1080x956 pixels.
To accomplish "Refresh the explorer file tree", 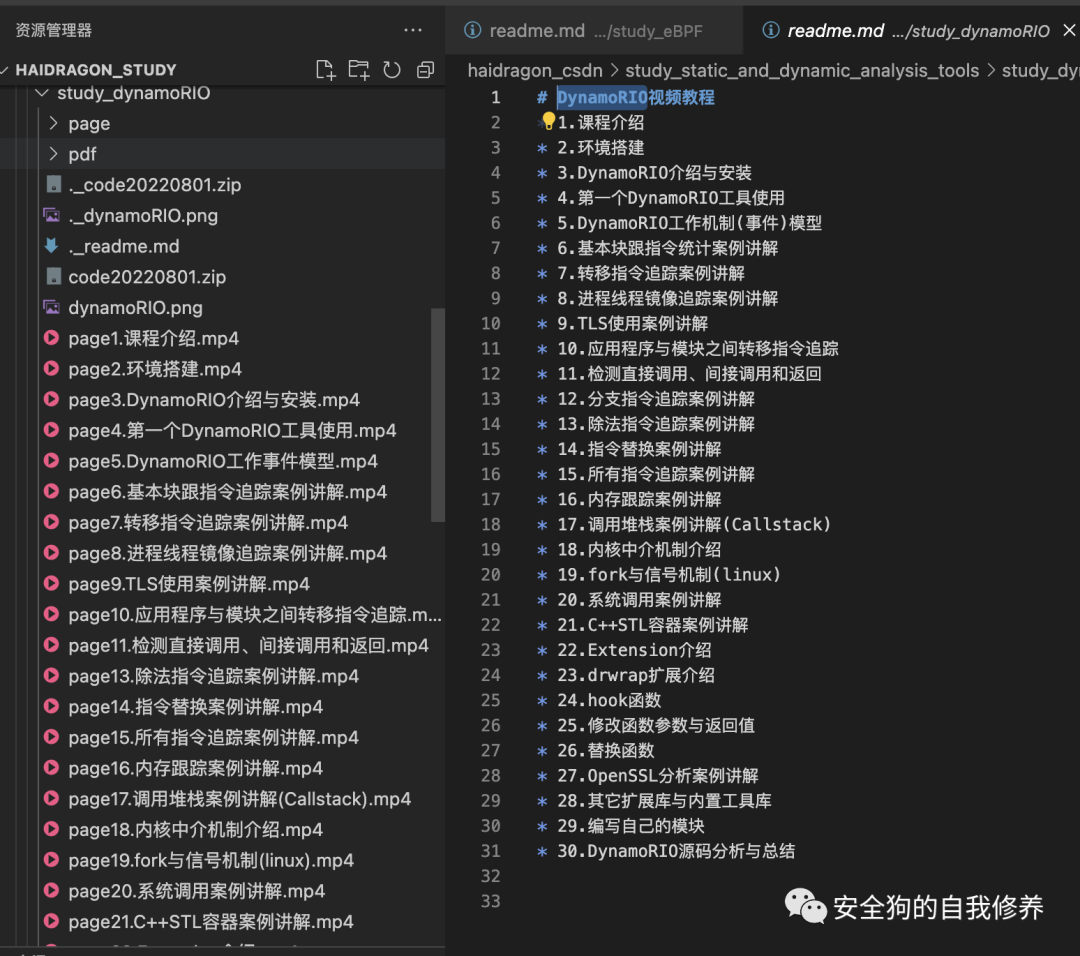I will (x=392, y=70).
